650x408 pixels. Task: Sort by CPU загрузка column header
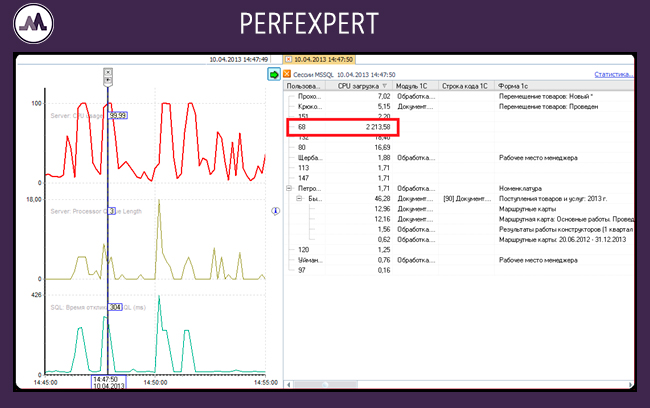coord(359,86)
